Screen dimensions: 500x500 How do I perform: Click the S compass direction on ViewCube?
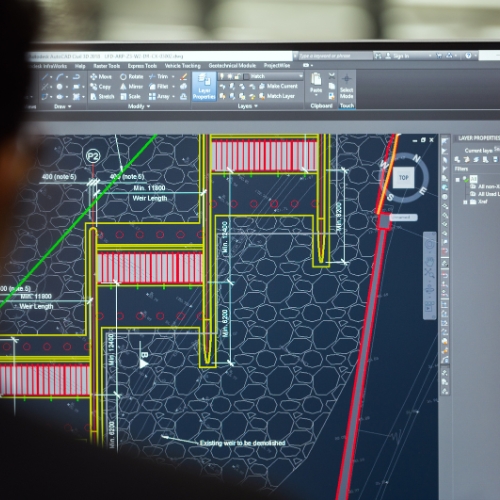pyautogui.click(x=390, y=198)
